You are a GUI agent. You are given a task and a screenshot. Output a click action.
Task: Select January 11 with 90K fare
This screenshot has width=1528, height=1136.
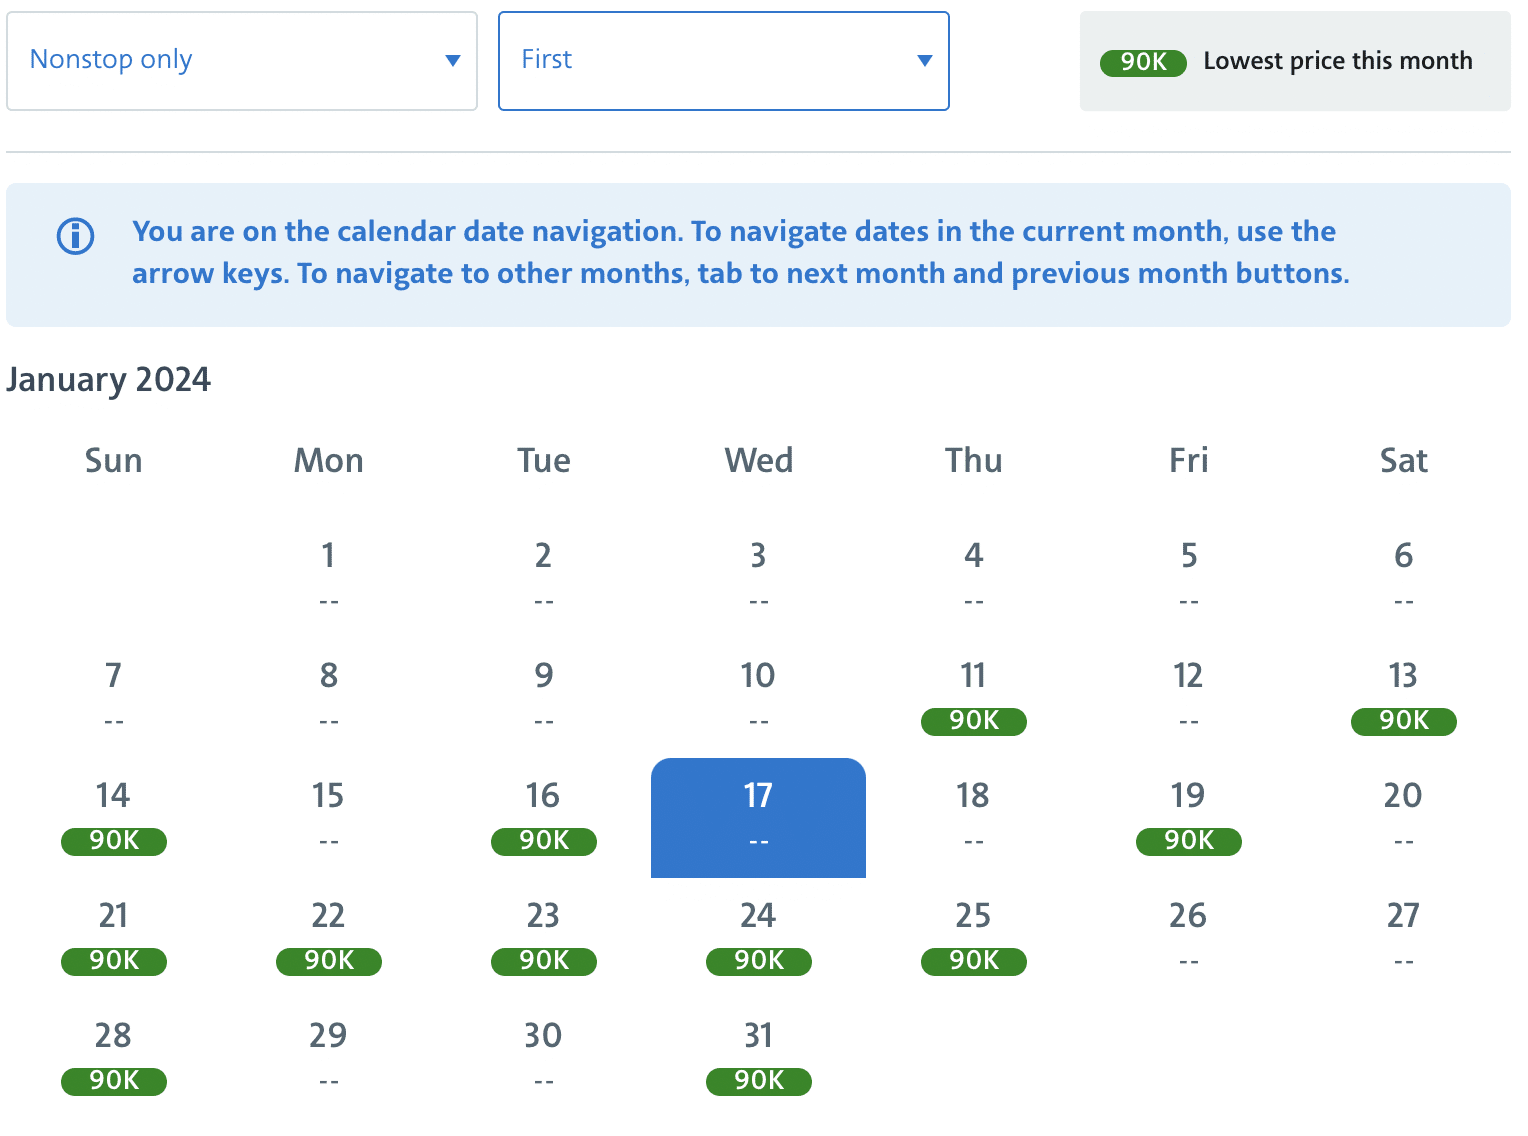click(973, 698)
